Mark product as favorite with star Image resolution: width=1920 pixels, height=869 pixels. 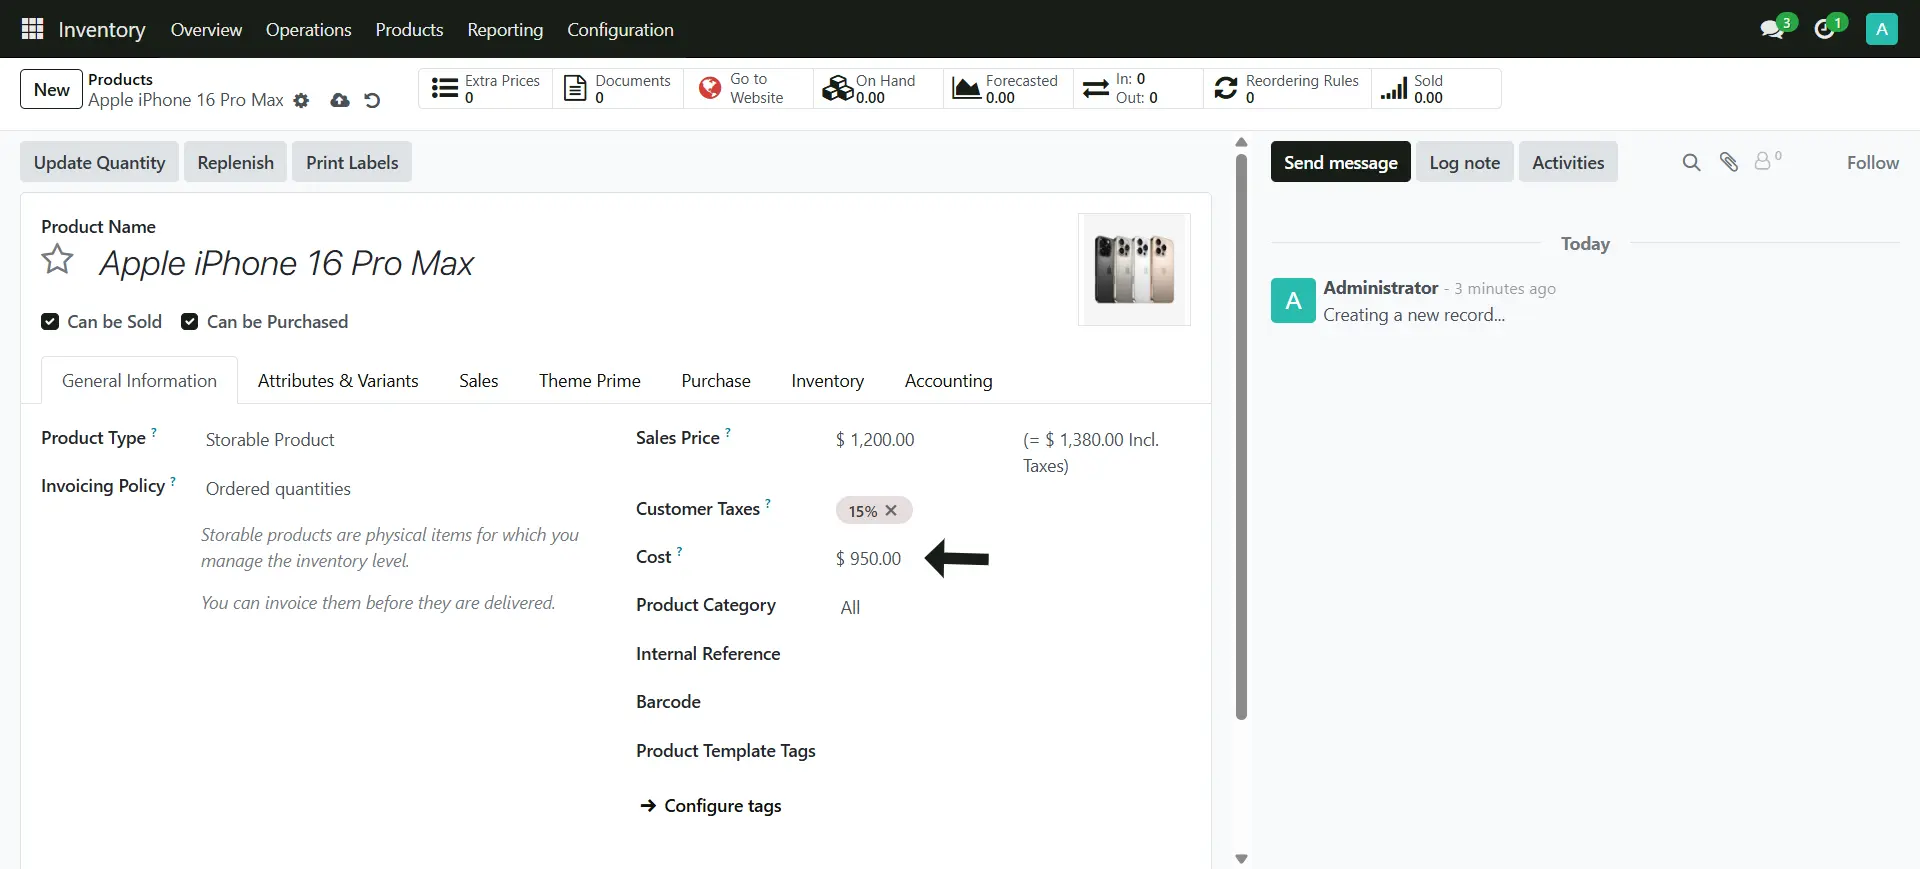tap(58, 260)
